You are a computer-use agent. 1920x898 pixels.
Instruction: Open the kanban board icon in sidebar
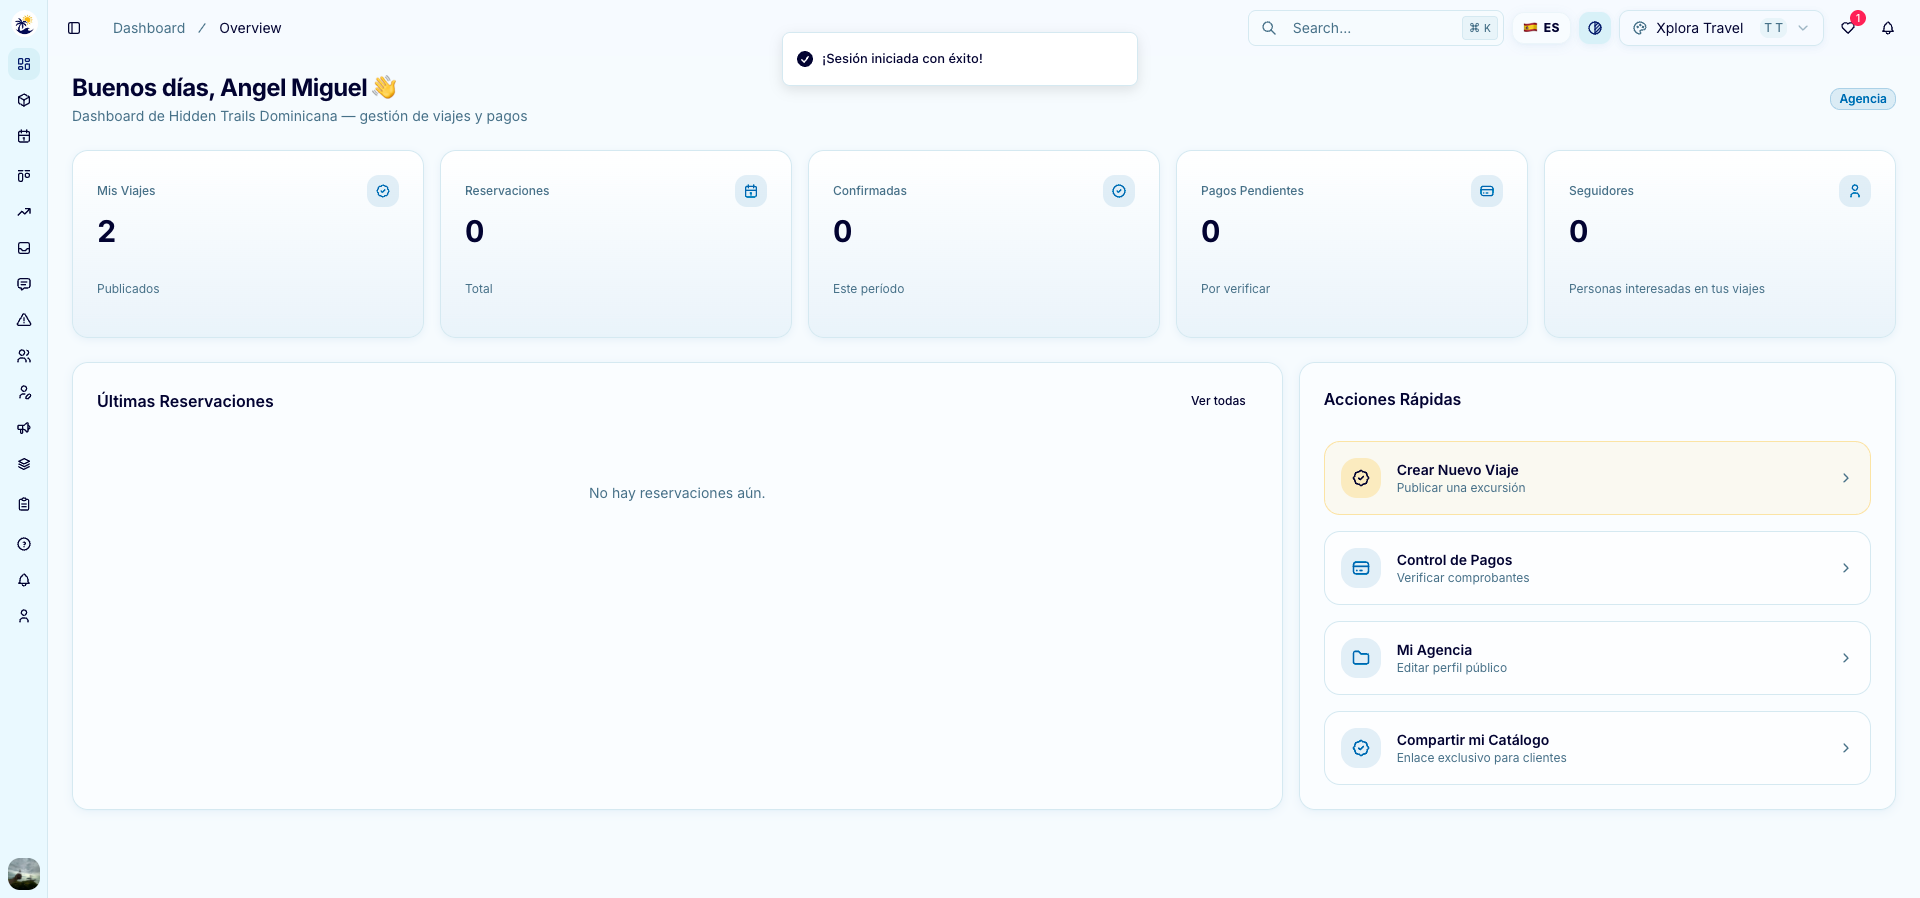(24, 176)
